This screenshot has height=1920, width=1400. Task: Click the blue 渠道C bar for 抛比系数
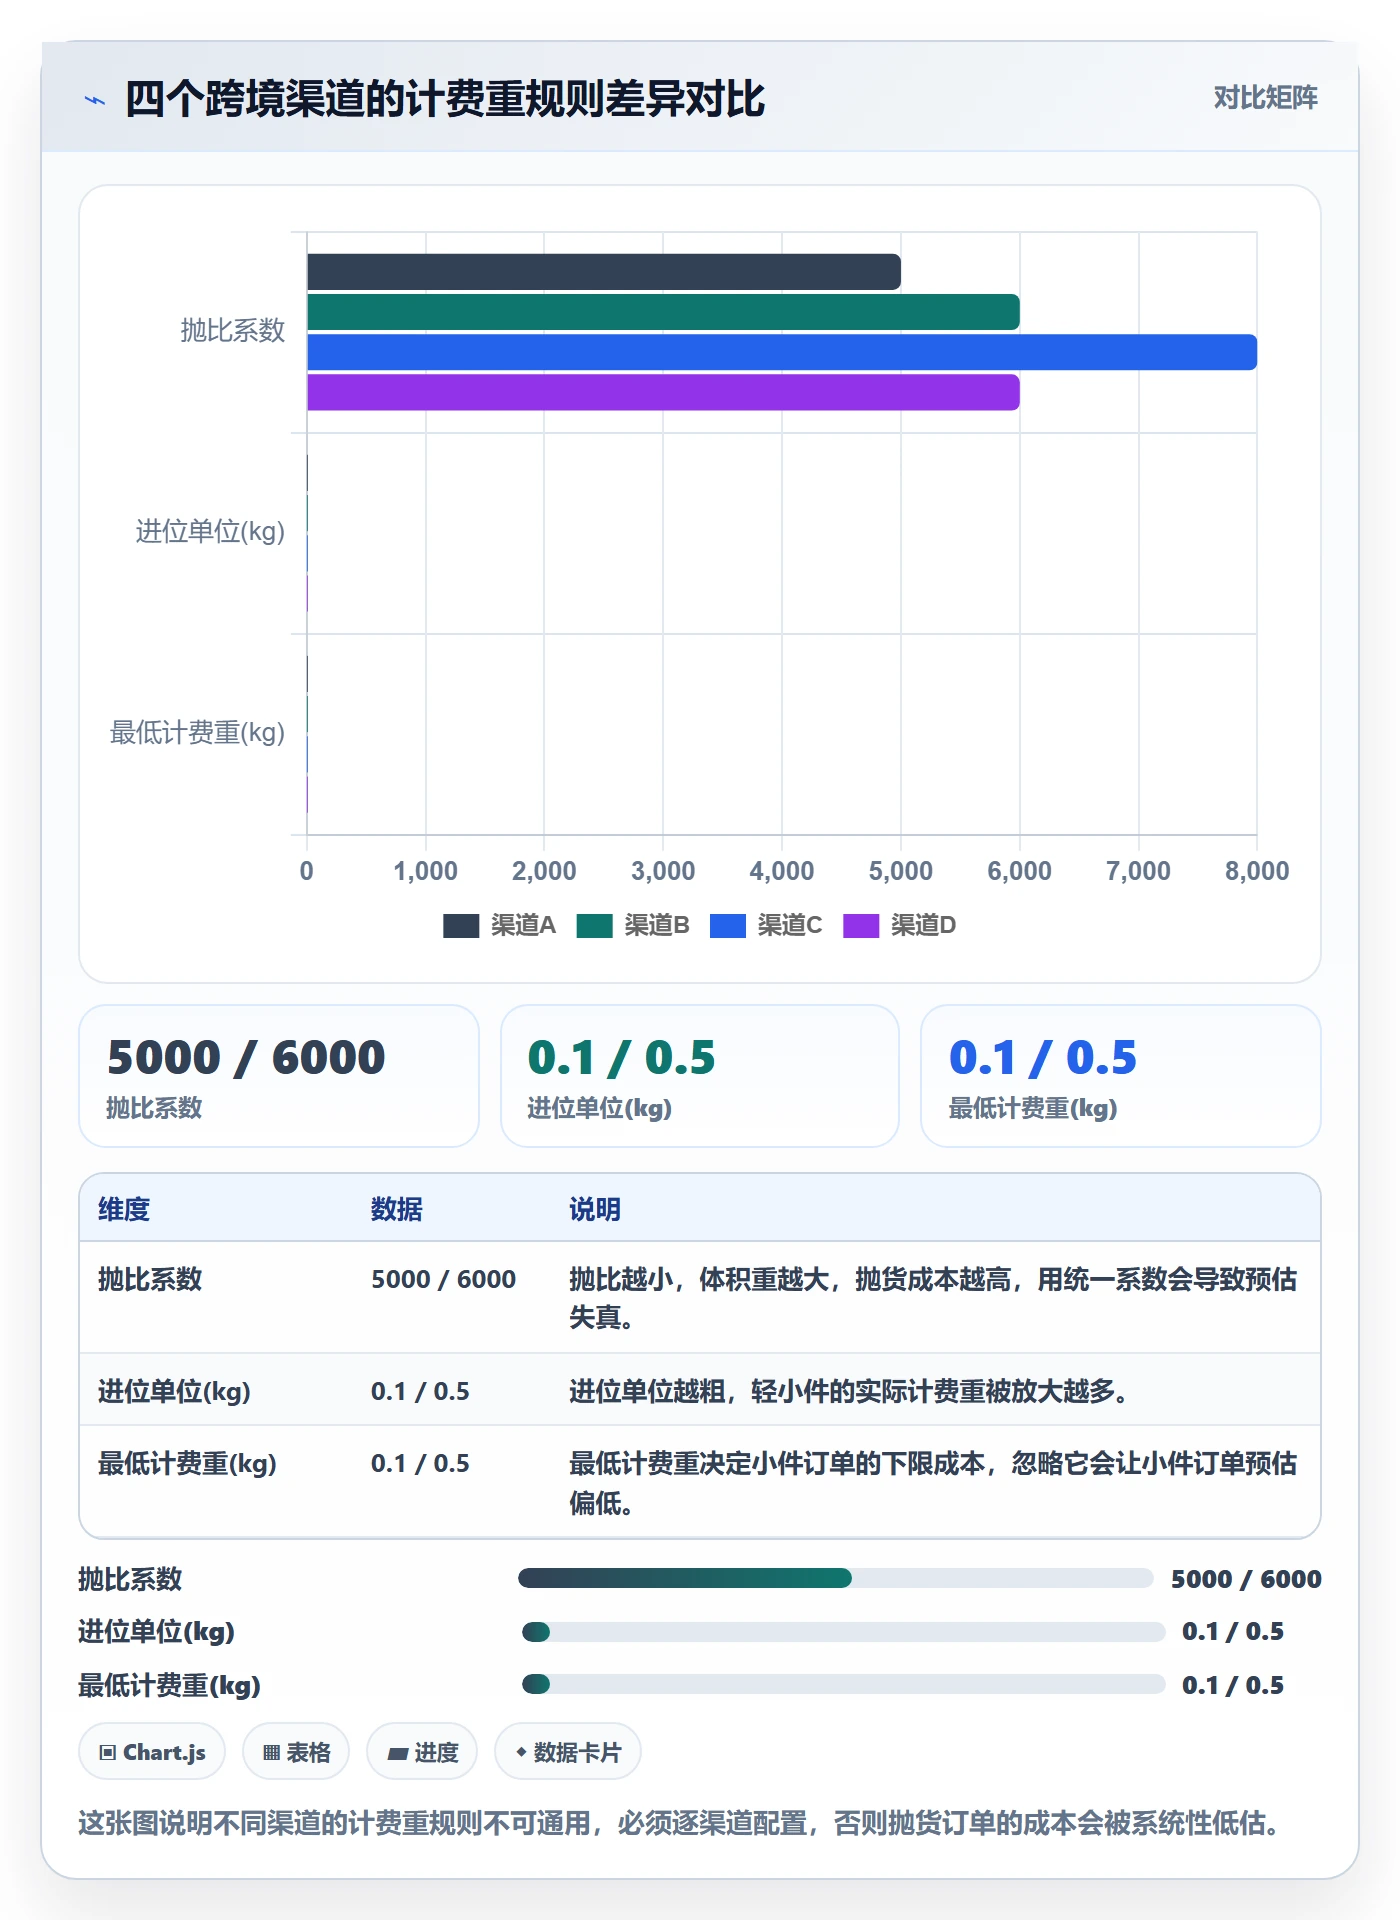[782, 352]
